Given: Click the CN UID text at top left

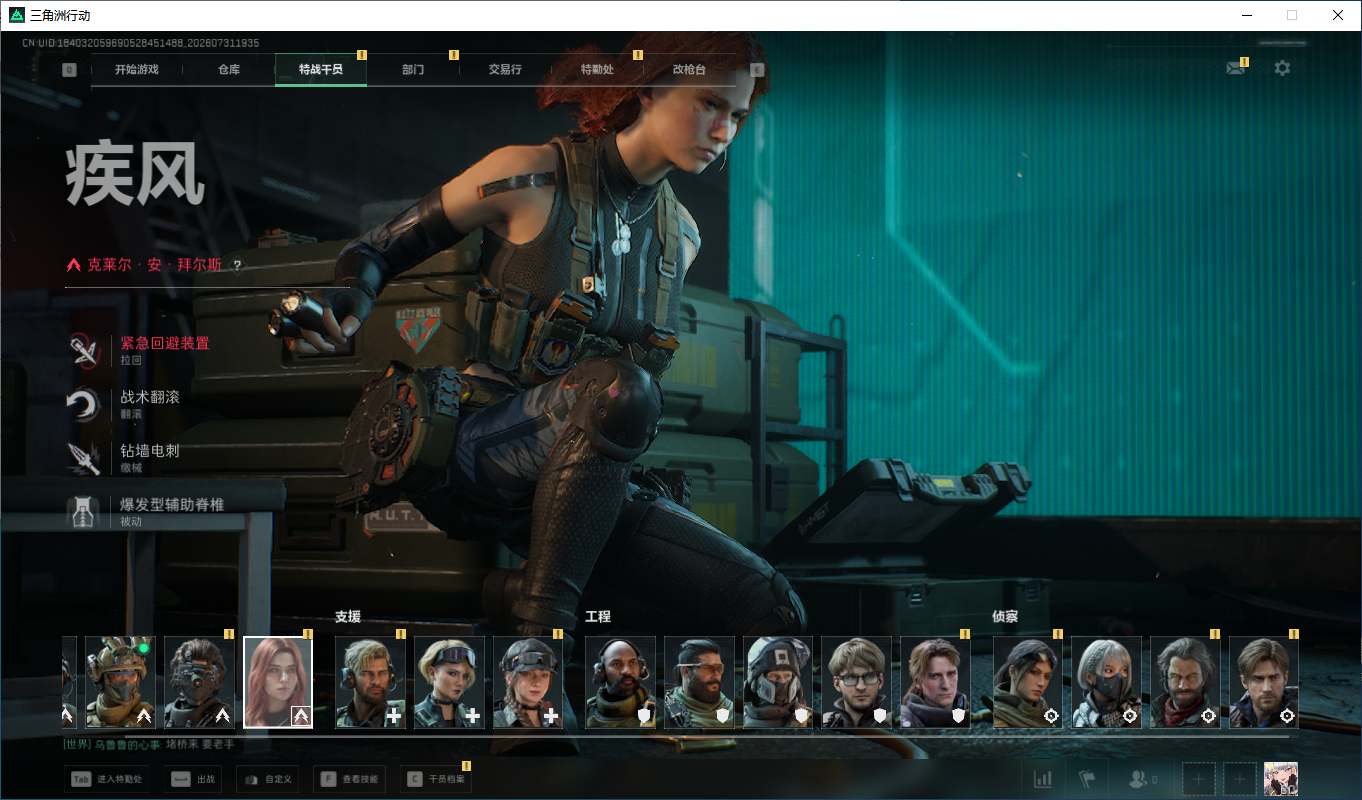Looking at the screenshot, I should [141, 43].
